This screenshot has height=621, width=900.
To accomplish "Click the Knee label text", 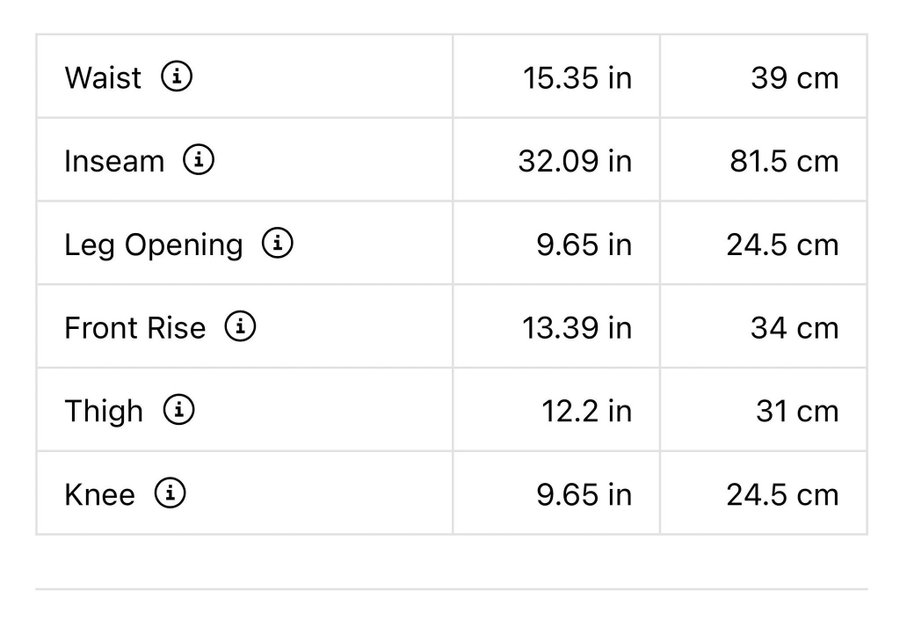I will click(x=99, y=494).
